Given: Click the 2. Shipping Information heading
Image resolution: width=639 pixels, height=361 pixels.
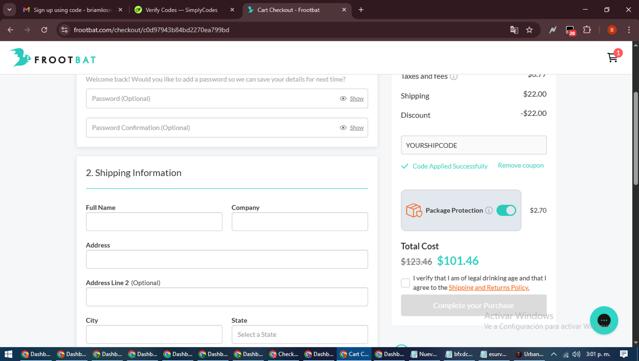Looking at the screenshot, I should tap(134, 173).
